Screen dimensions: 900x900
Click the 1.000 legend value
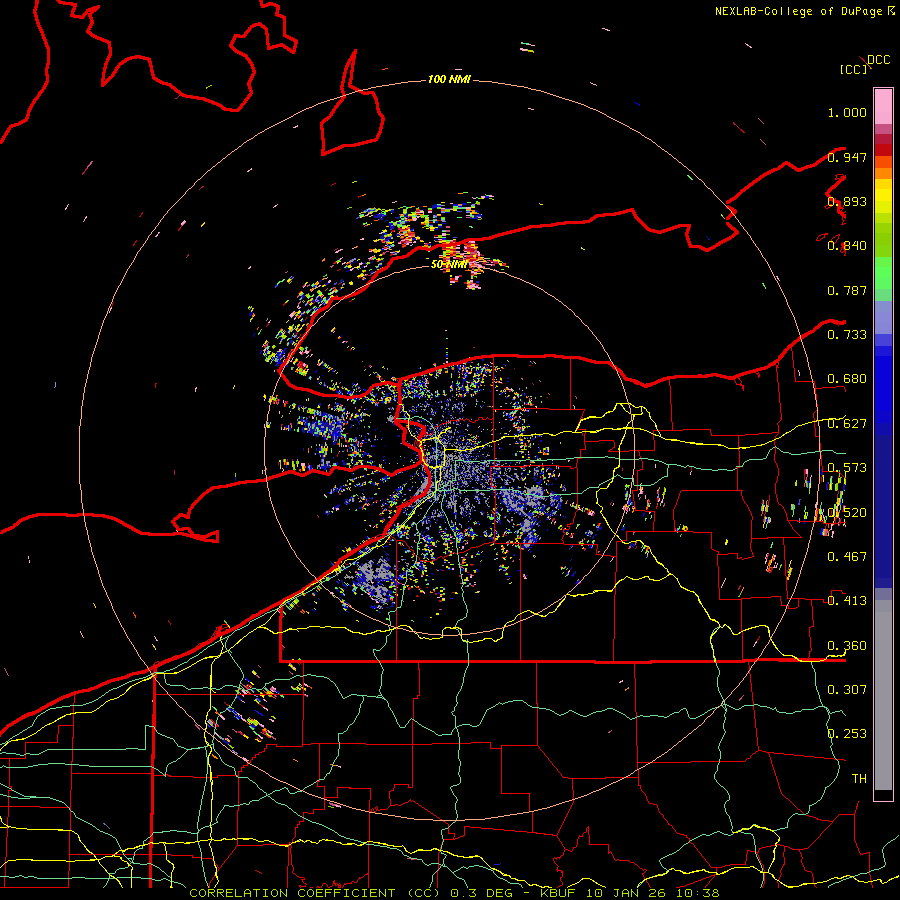(847, 112)
